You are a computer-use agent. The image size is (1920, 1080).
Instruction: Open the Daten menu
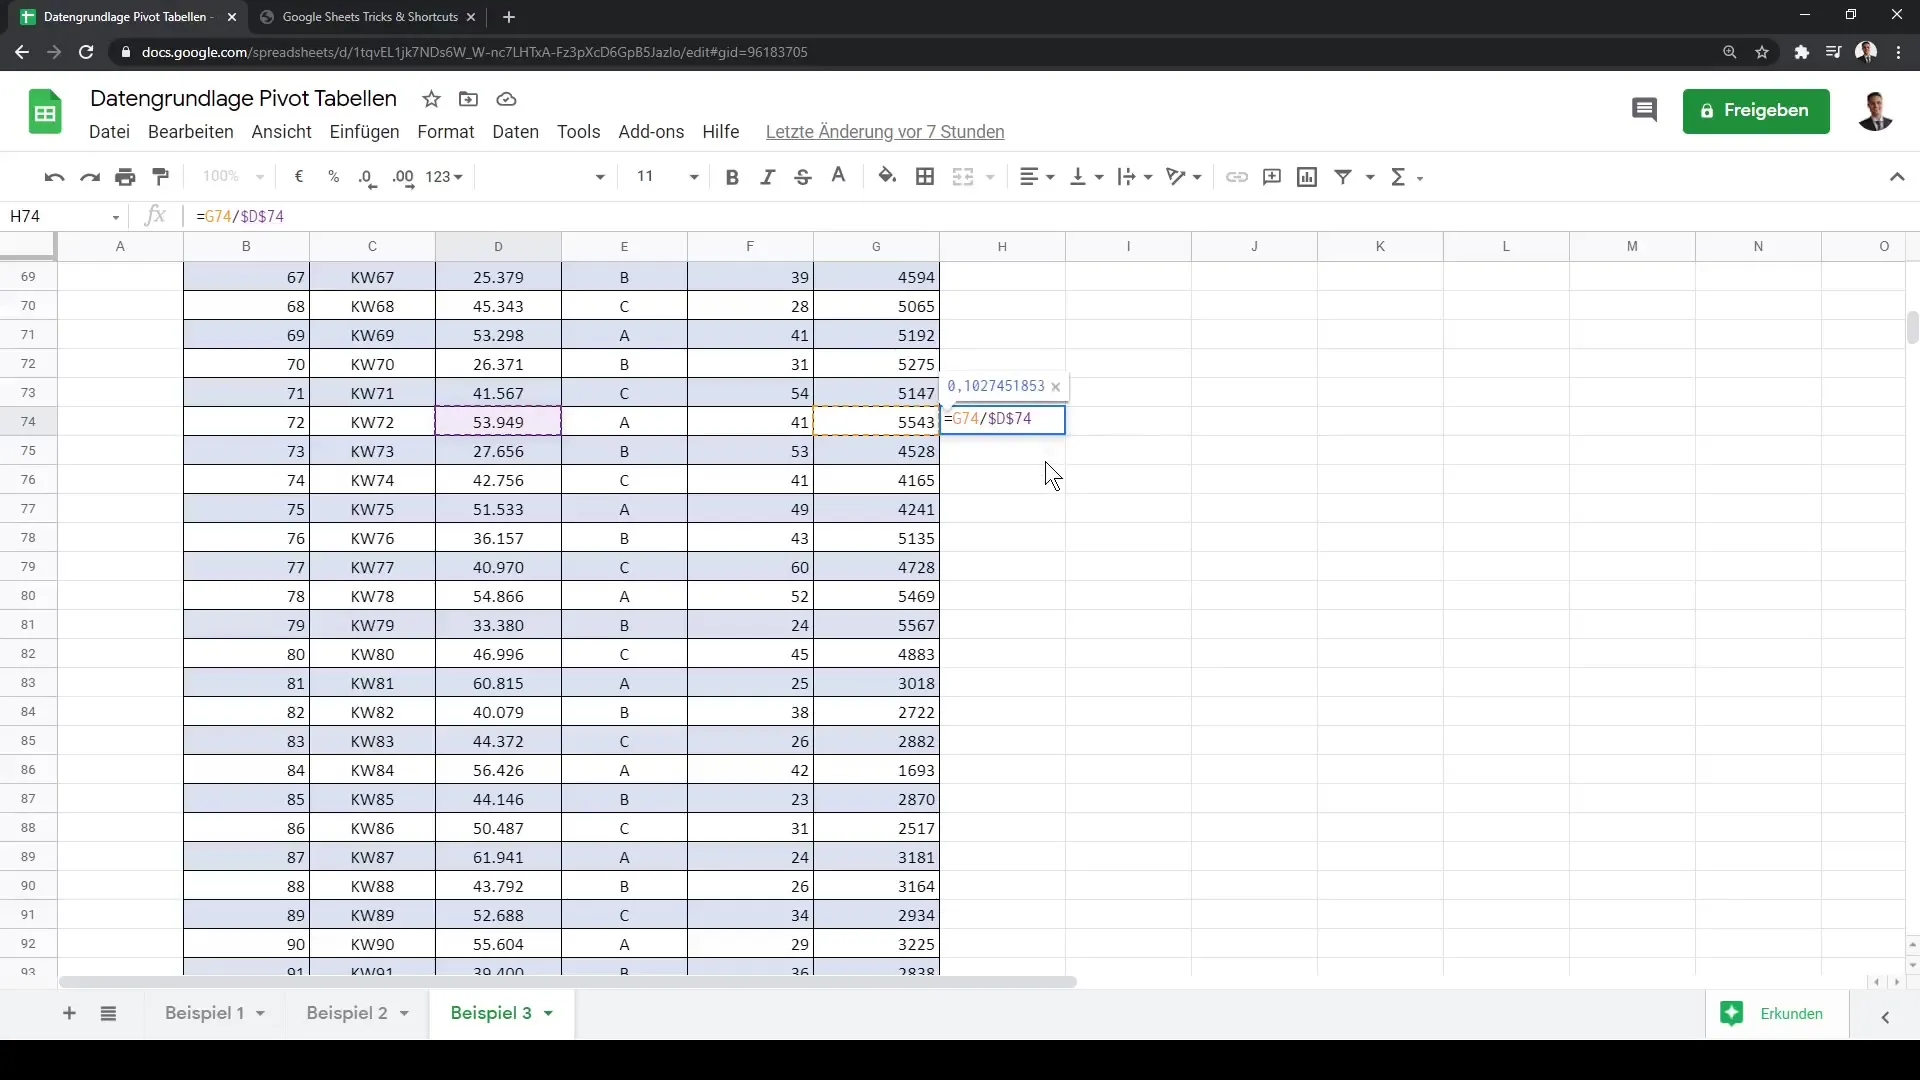click(514, 131)
